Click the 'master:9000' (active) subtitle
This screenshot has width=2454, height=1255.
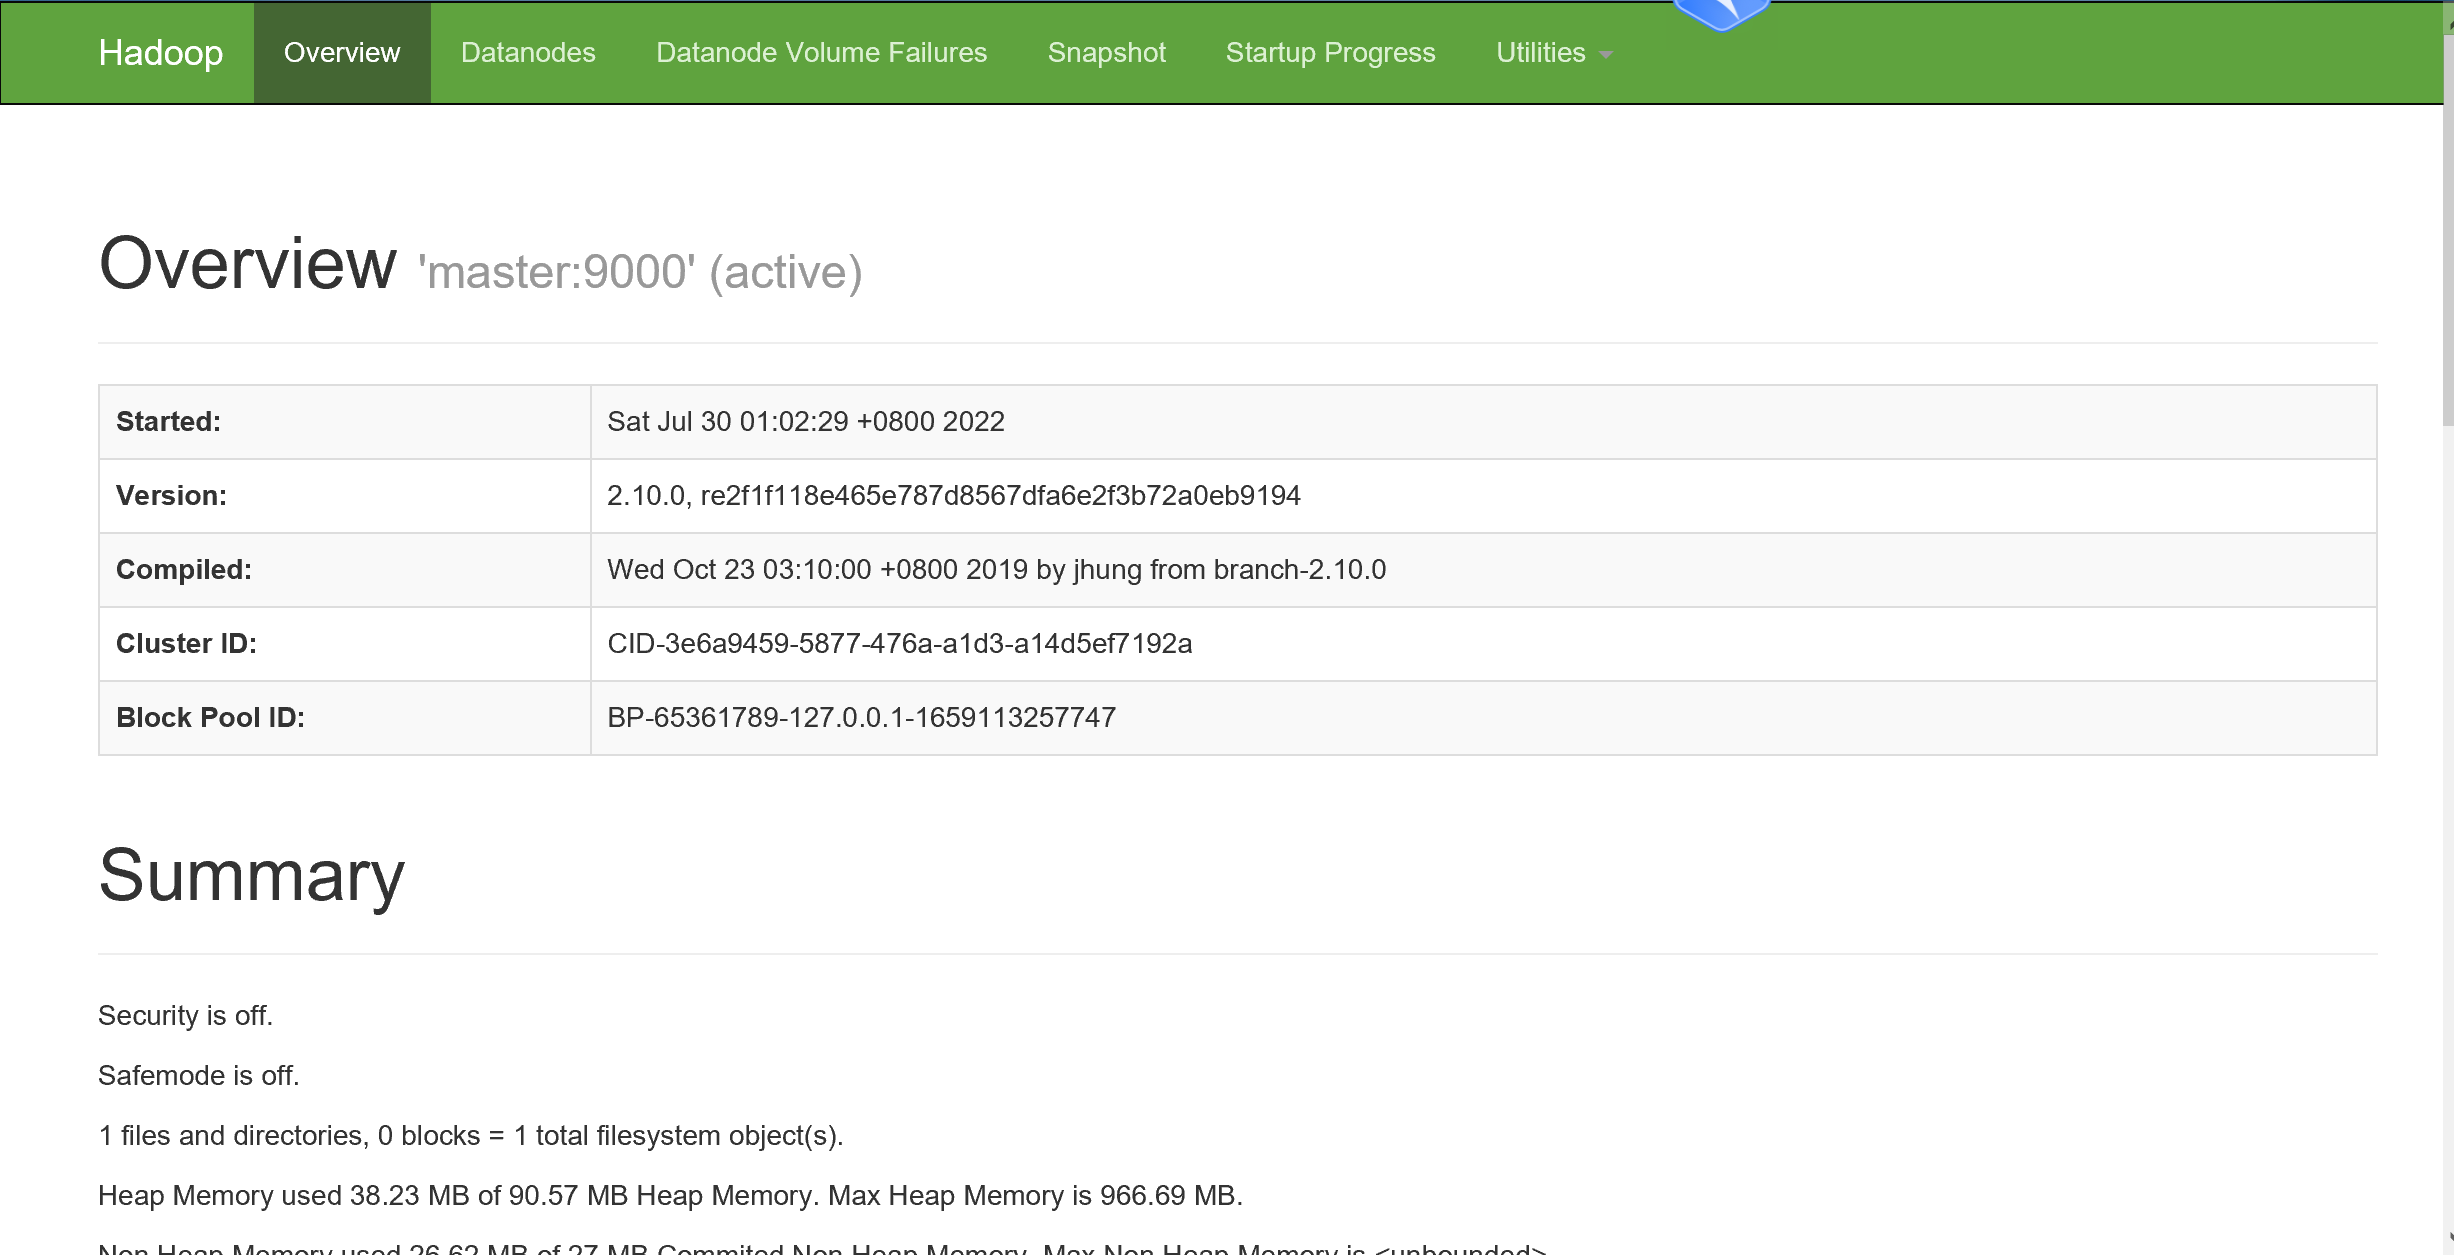click(x=640, y=272)
